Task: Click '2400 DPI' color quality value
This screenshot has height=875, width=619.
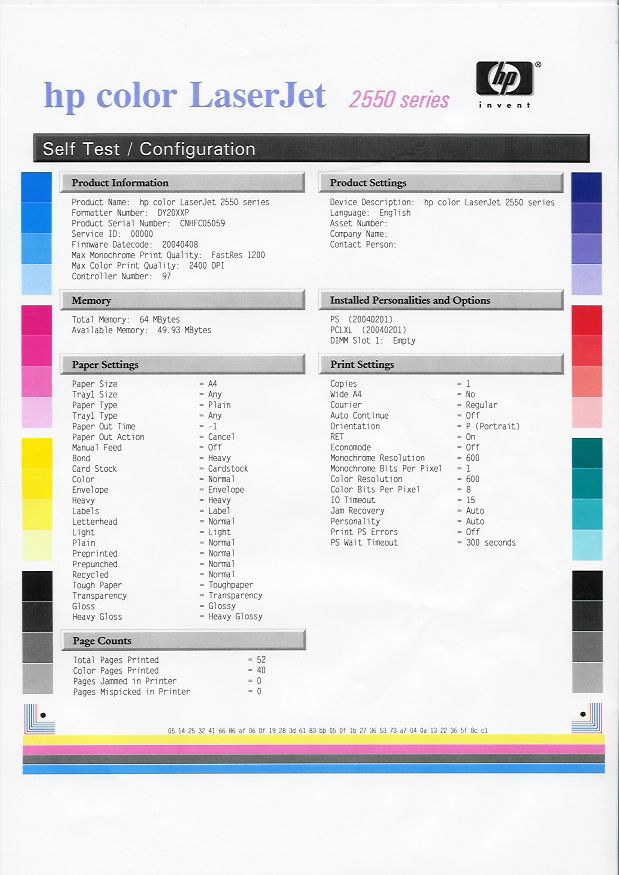Action: coord(206,266)
